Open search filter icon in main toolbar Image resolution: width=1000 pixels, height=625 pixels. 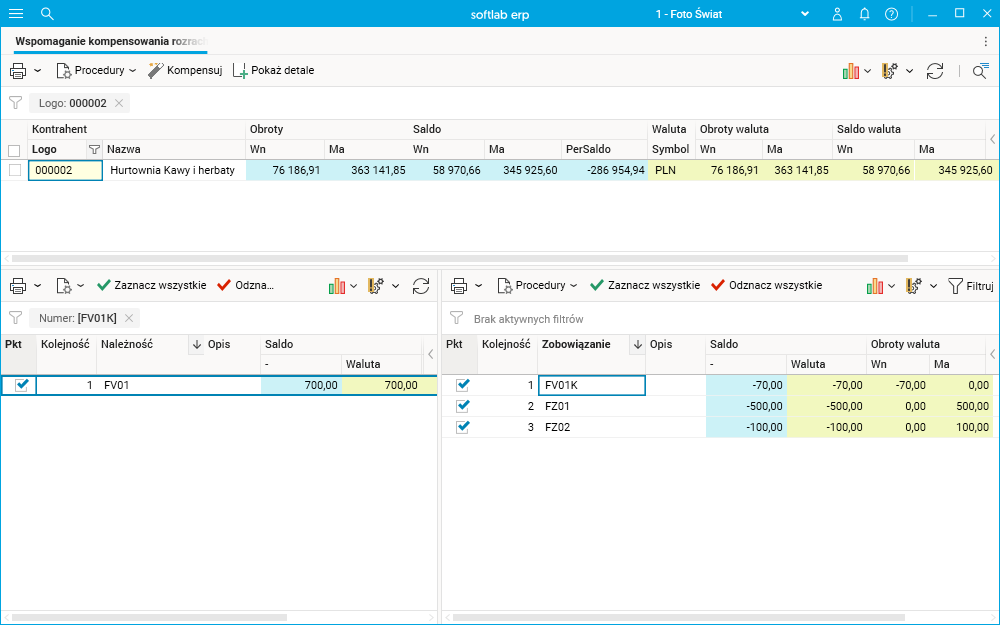980,71
